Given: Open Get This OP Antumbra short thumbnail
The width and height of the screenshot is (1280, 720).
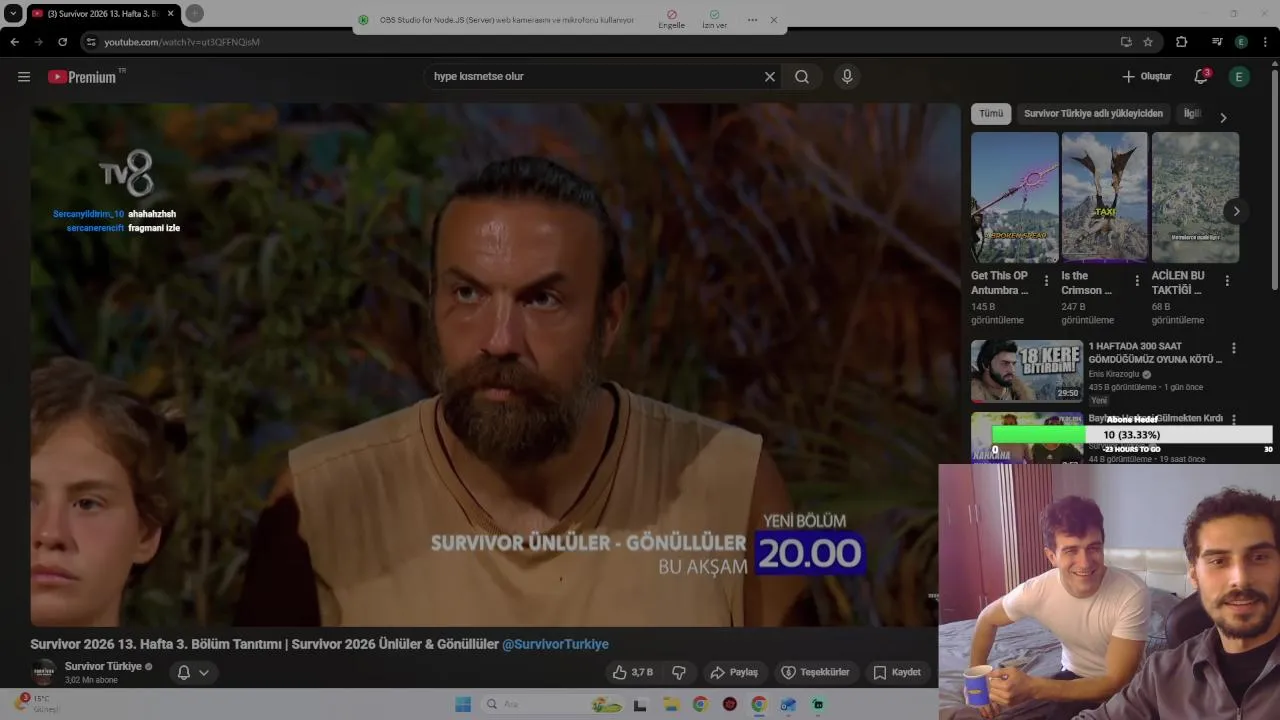Looking at the screenshot, I should point(1014,198).
